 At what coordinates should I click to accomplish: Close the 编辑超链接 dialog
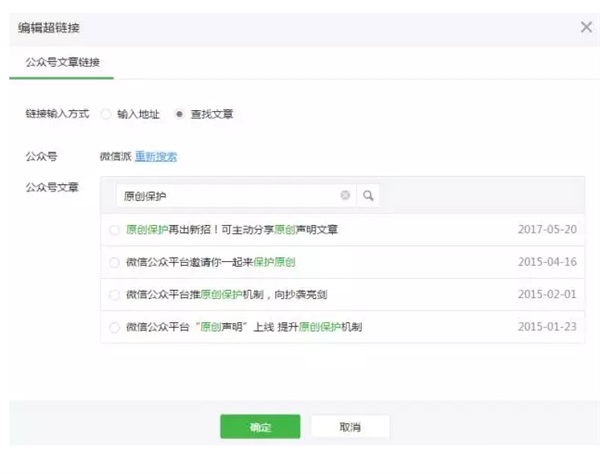pos(586,27)
